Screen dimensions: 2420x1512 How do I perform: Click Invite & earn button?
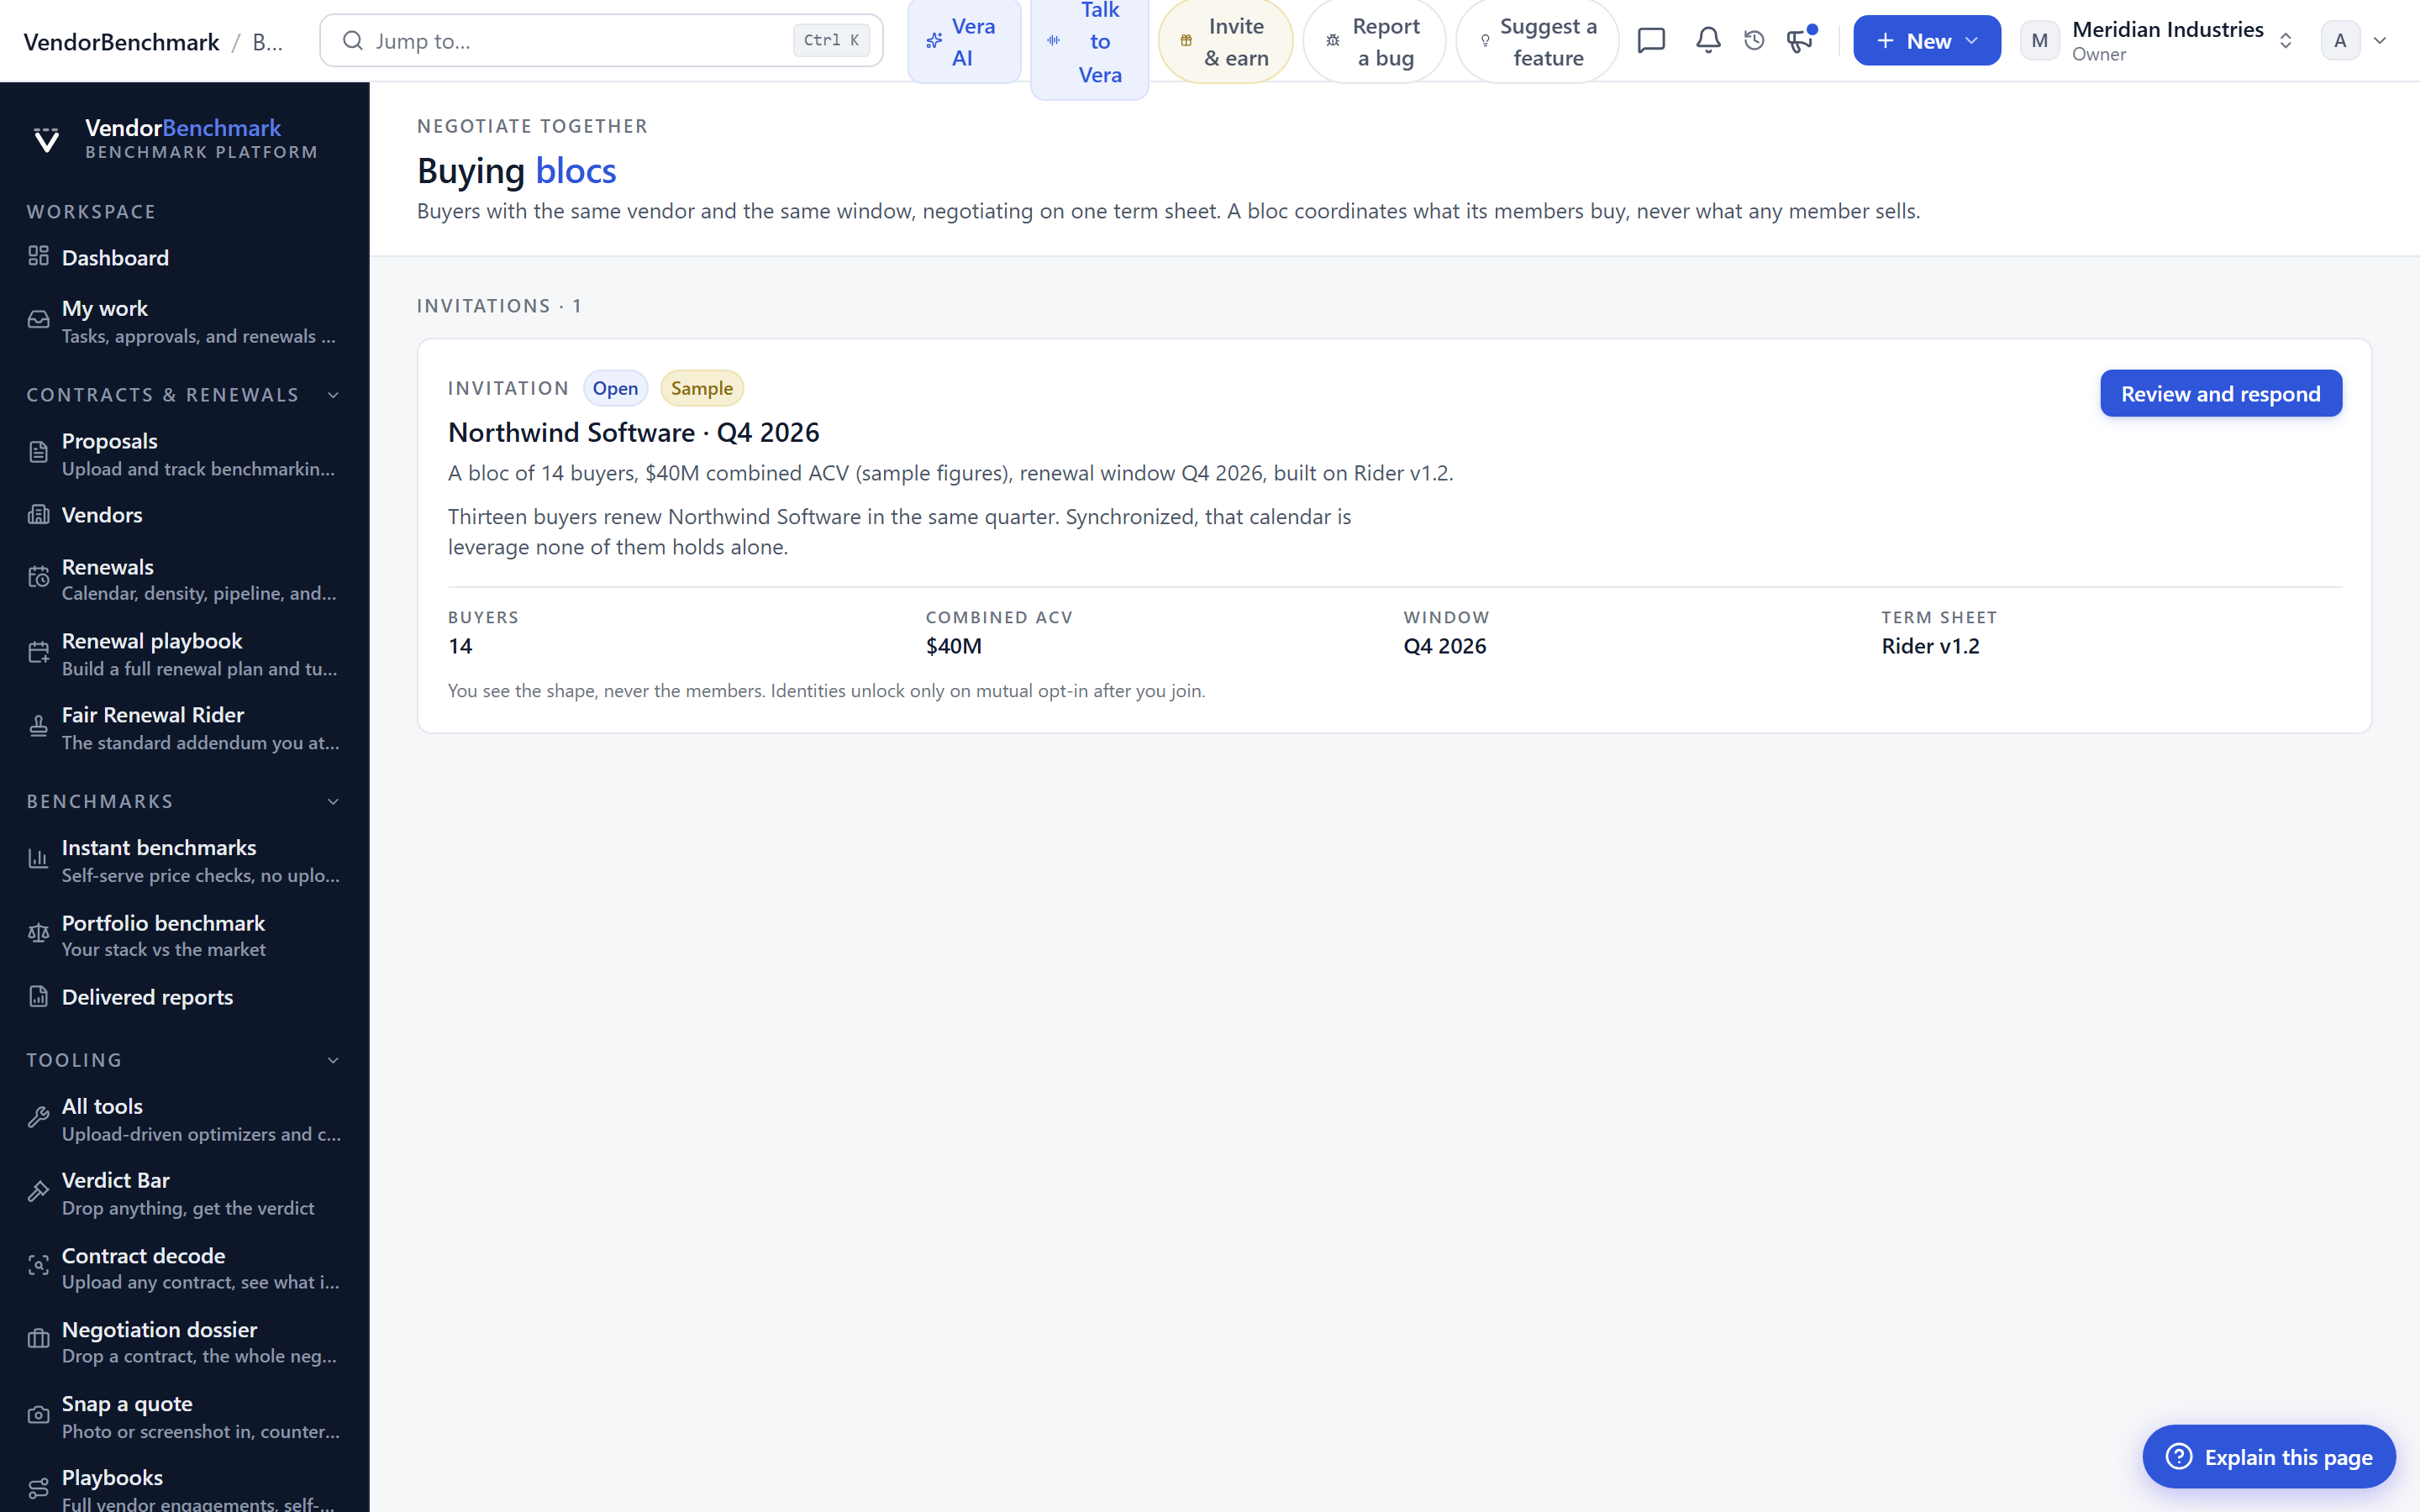point(1225,41)
